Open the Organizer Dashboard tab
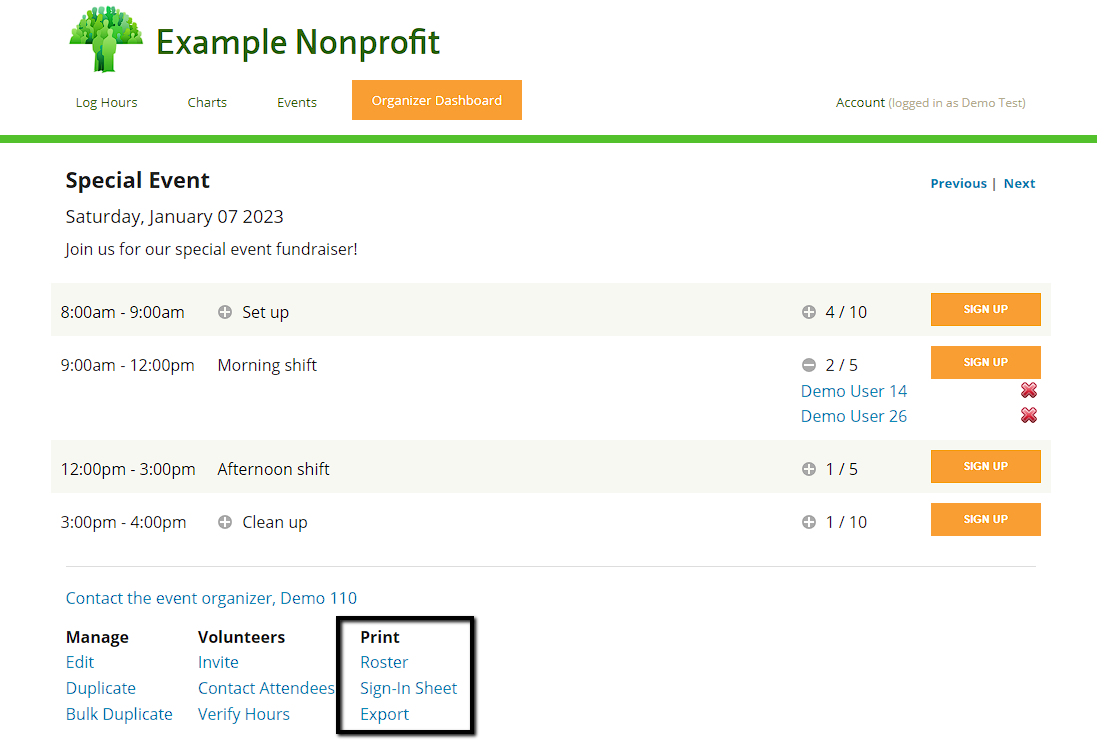 click(x=436, y=100)
